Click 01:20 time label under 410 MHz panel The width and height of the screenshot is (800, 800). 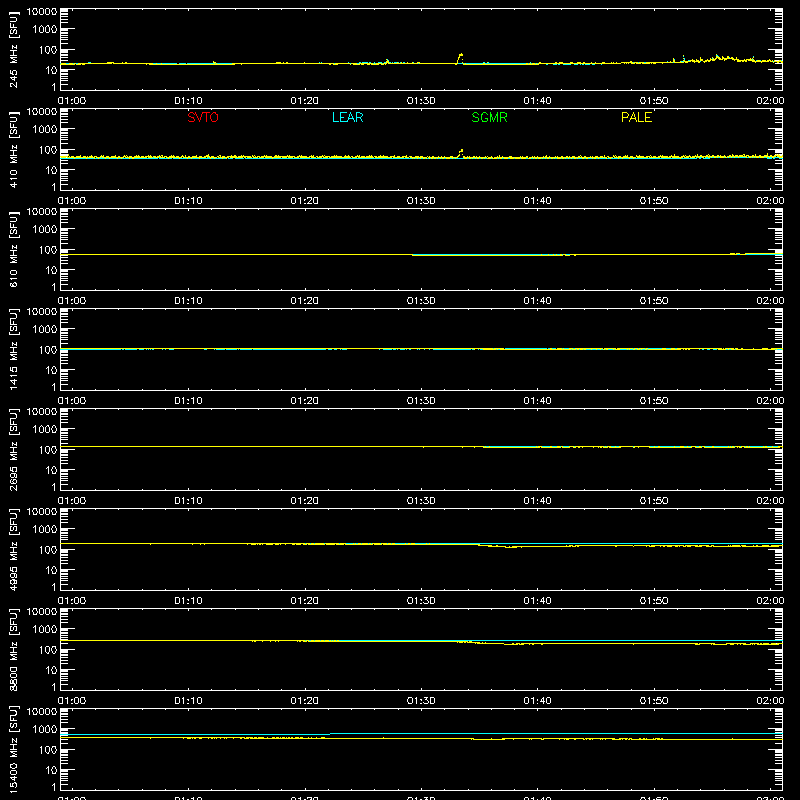click(x=305, y=201)
